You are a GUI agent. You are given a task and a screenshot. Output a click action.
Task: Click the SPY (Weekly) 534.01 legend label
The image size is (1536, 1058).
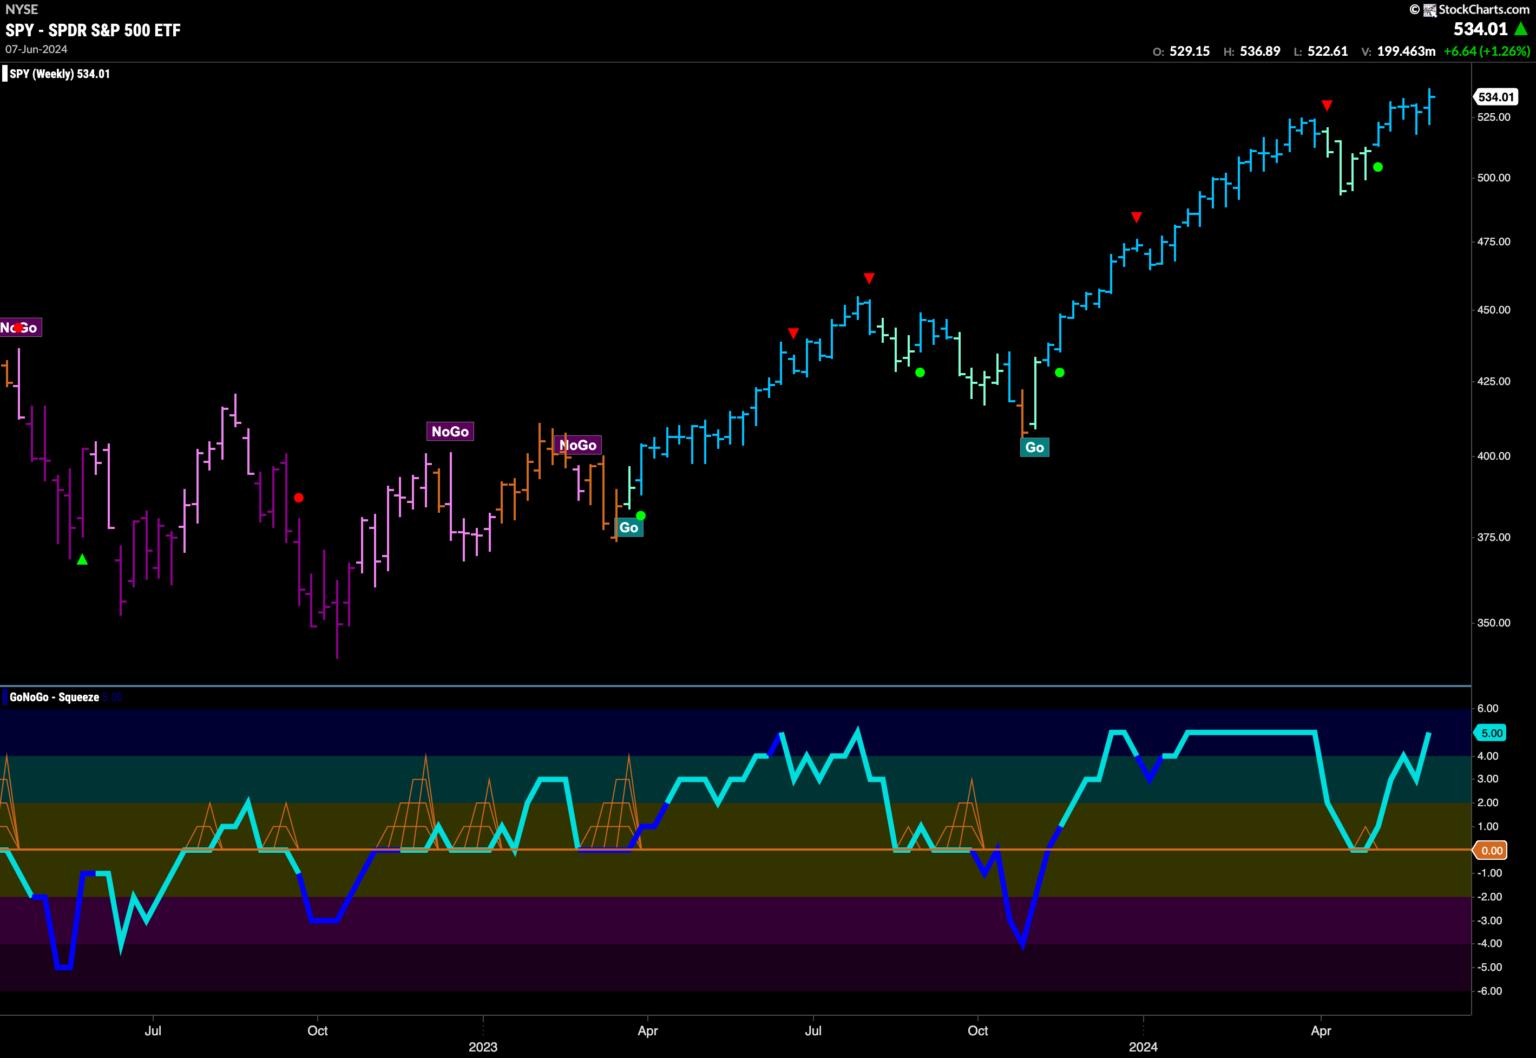[59, 74]
